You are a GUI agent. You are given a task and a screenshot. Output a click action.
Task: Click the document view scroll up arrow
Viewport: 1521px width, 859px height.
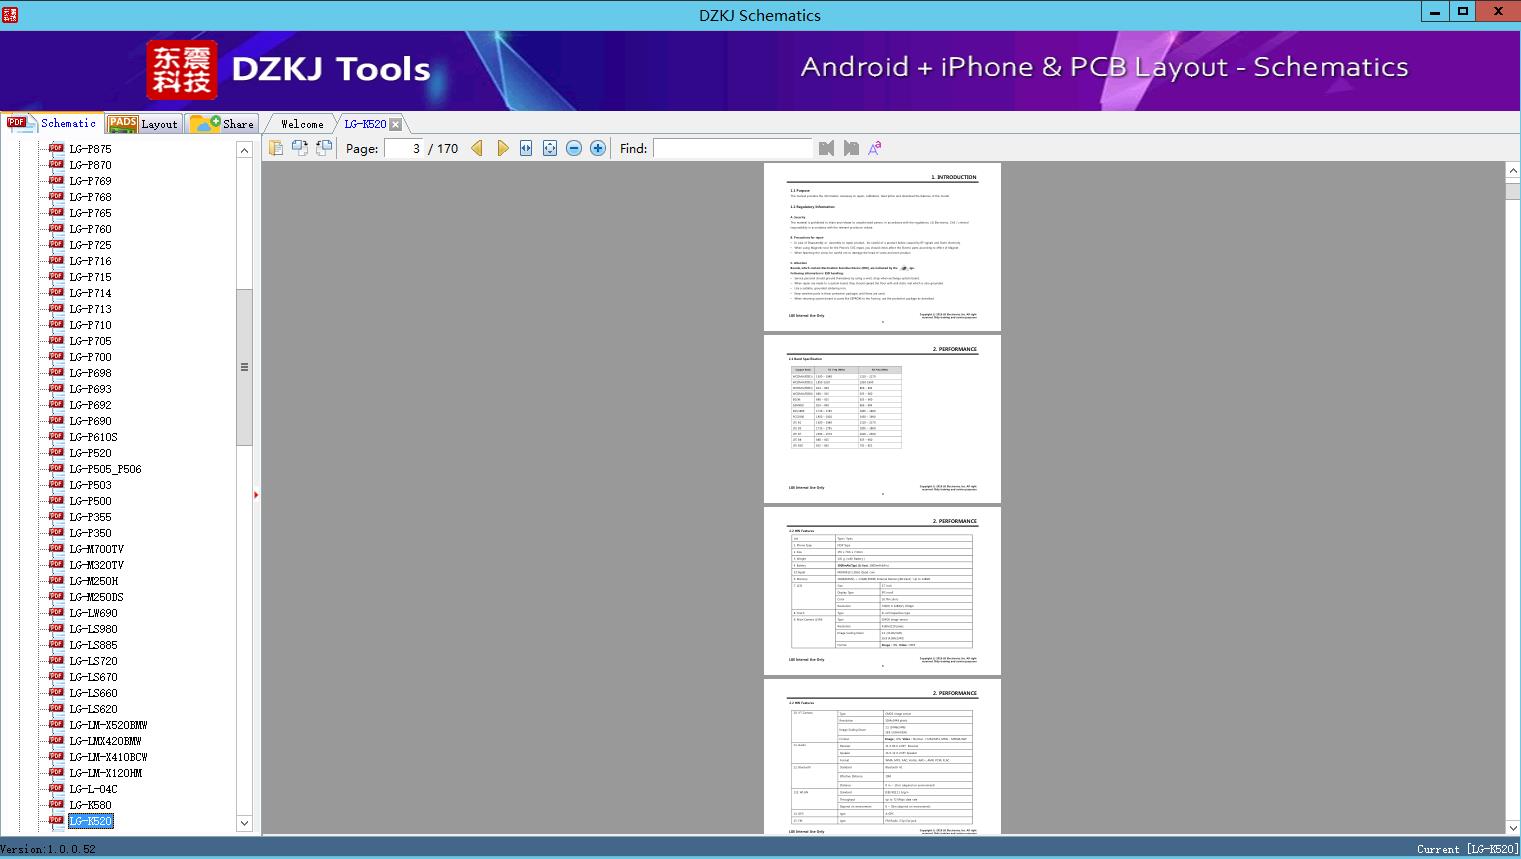[1513, 171]
